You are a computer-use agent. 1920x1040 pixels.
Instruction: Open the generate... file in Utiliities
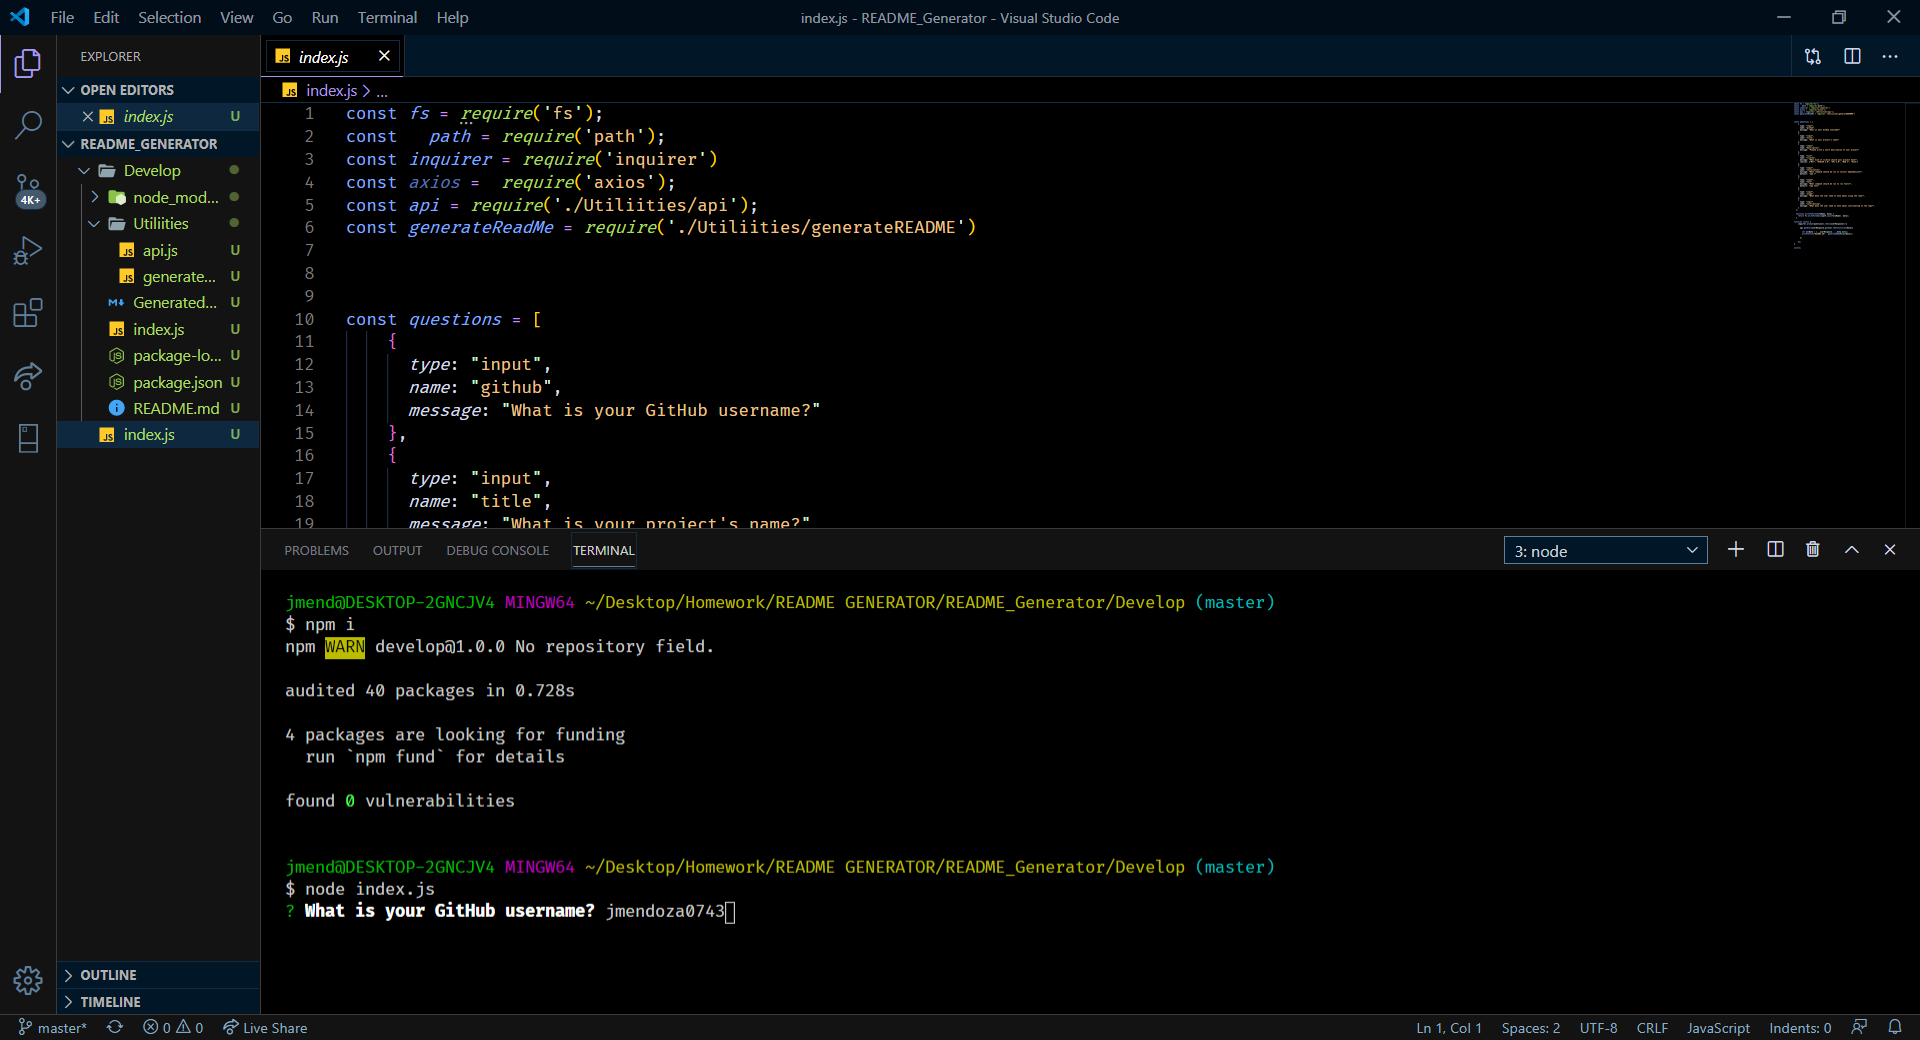159,276
